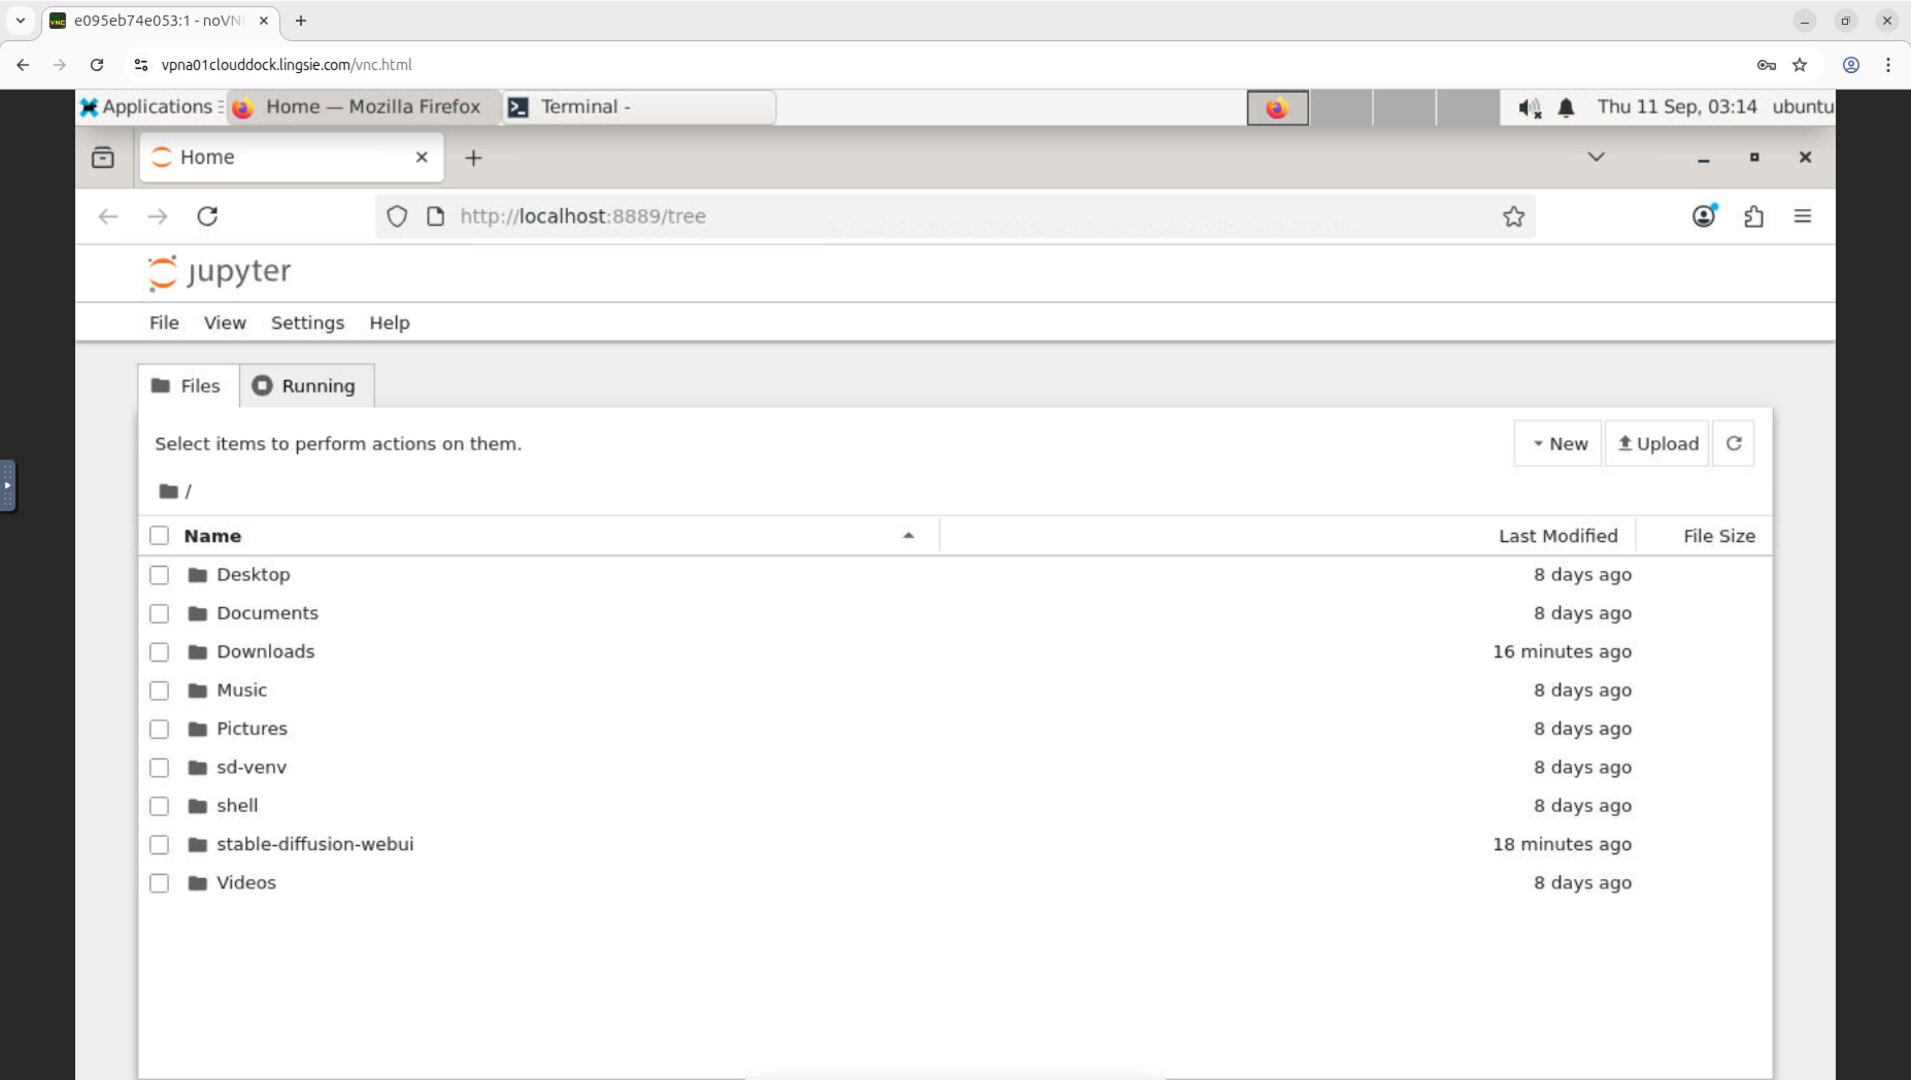Open the Settings menu in Jupyter

click(x=307, y=322)
